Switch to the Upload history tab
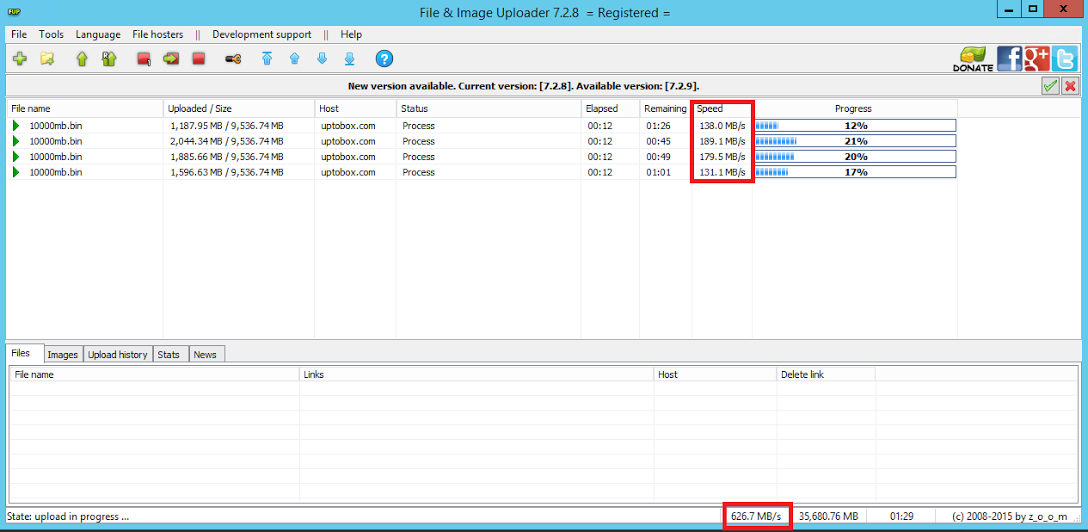Viewport: 1088px width, 532px height. (118, 354)
